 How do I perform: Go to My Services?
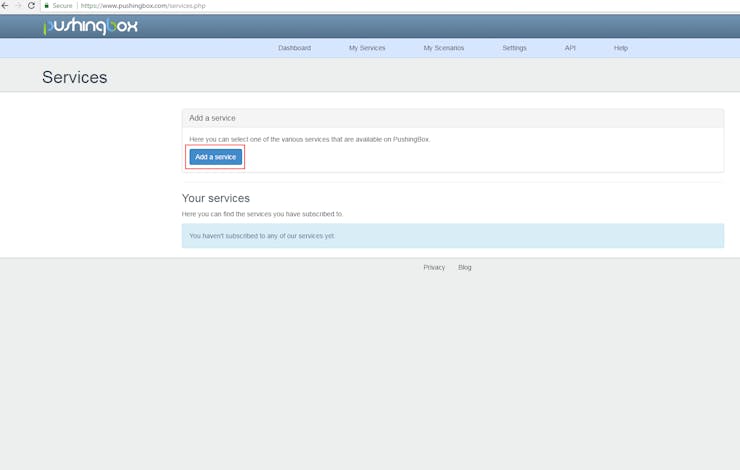[367, 48]
